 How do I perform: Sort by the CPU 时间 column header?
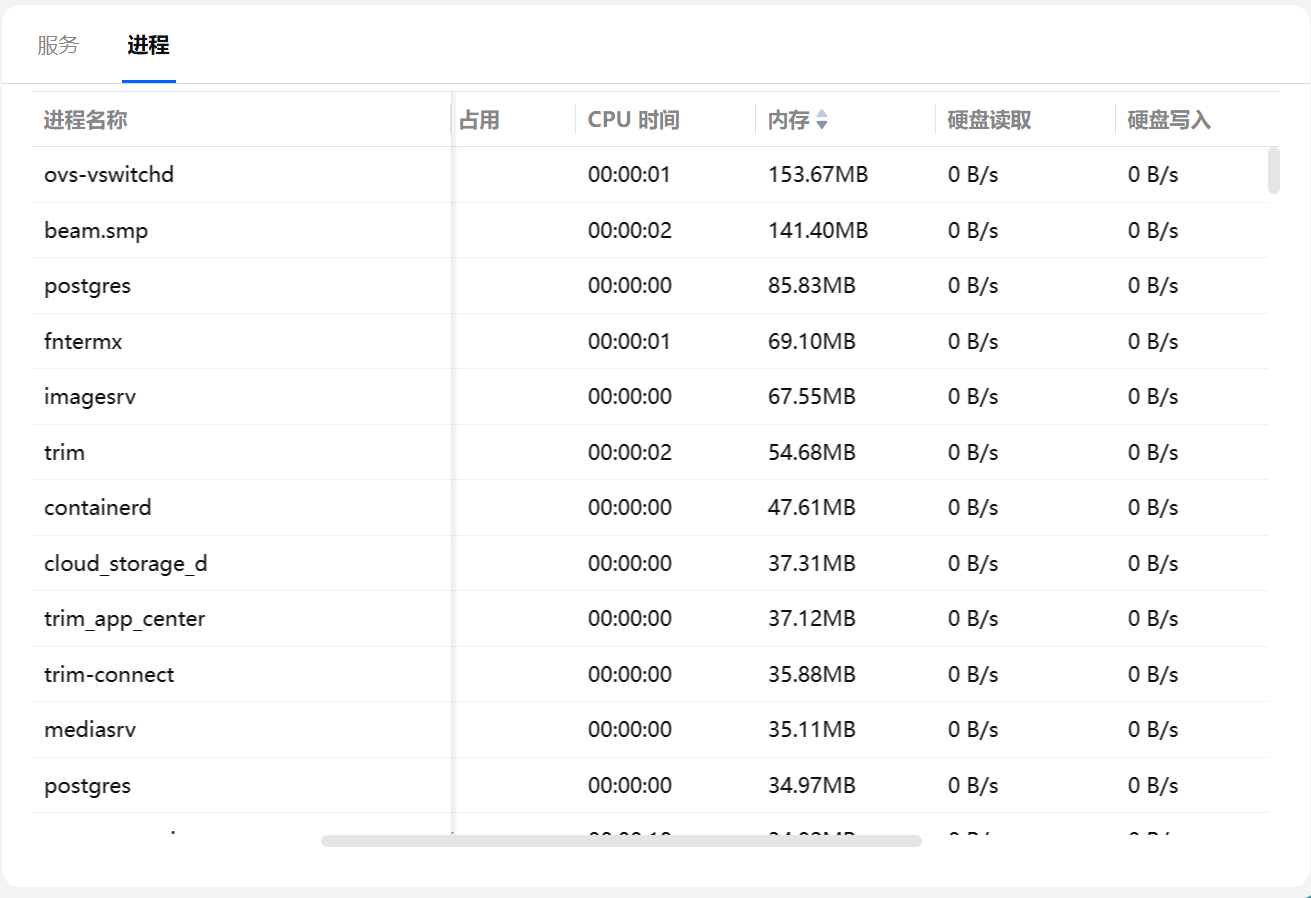pyautogui.click(x=634, y=120)
